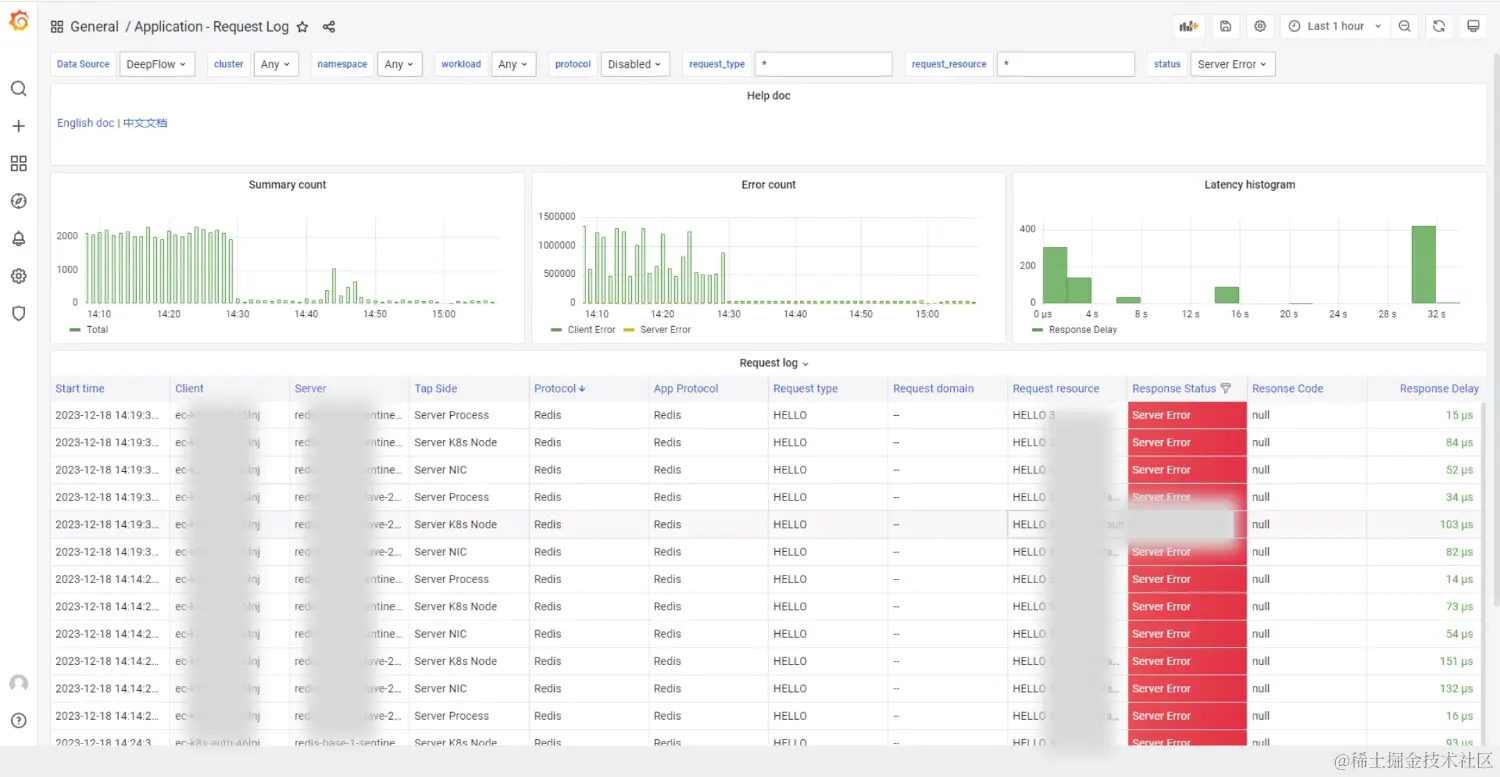Sort by Tap Side column header

coord(436,389)
